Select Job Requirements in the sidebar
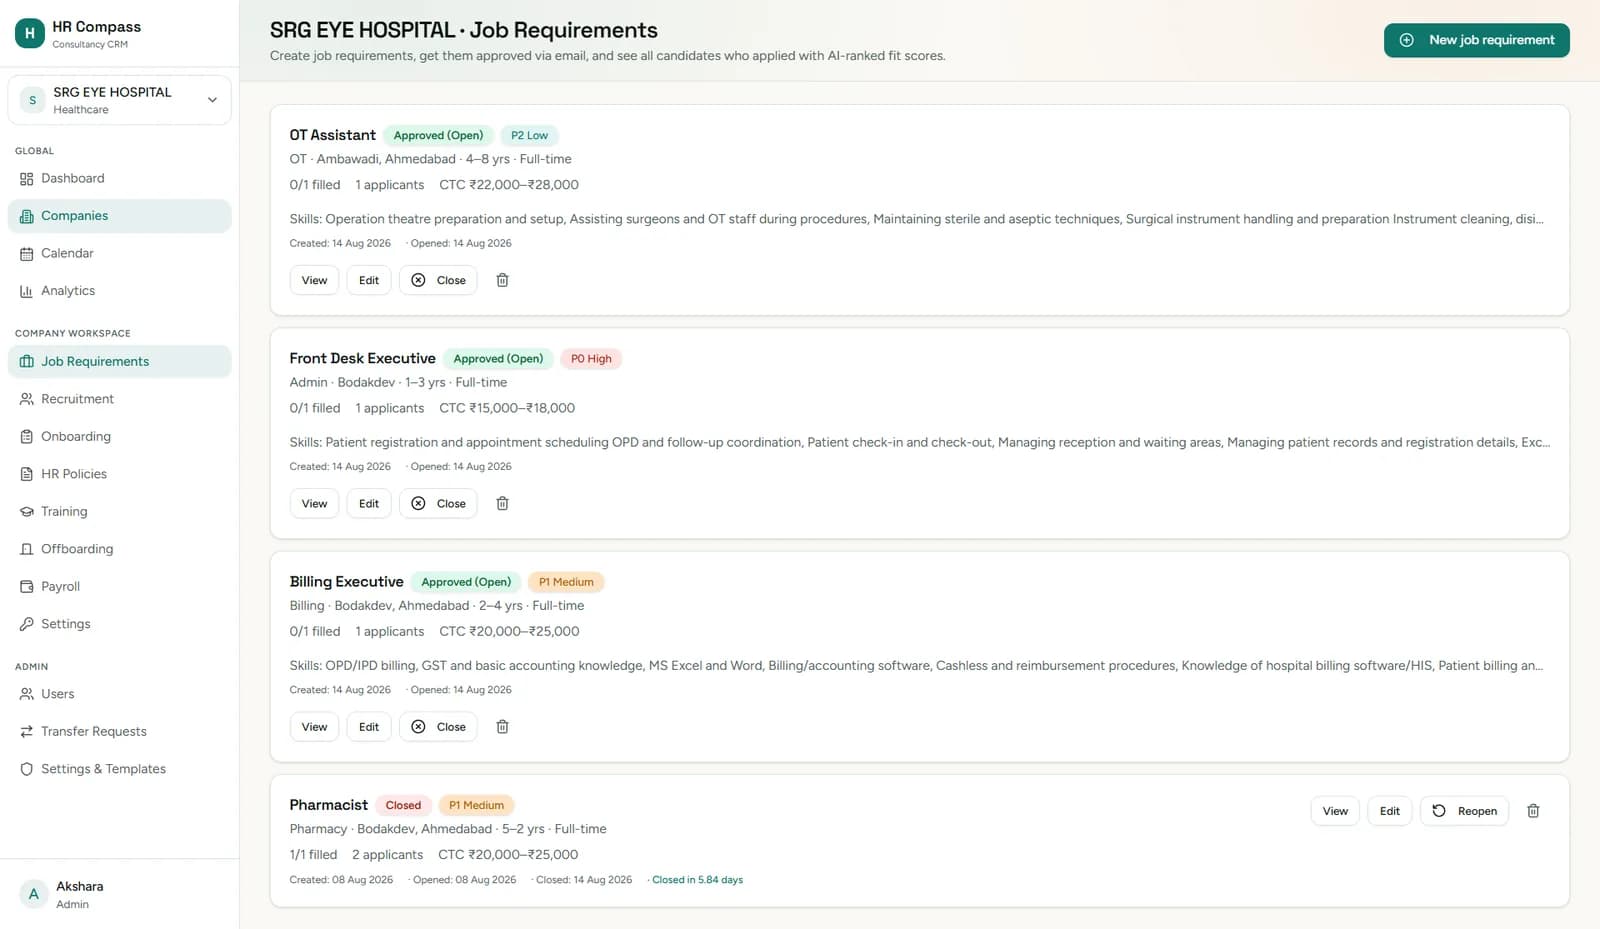 [119, 362]
